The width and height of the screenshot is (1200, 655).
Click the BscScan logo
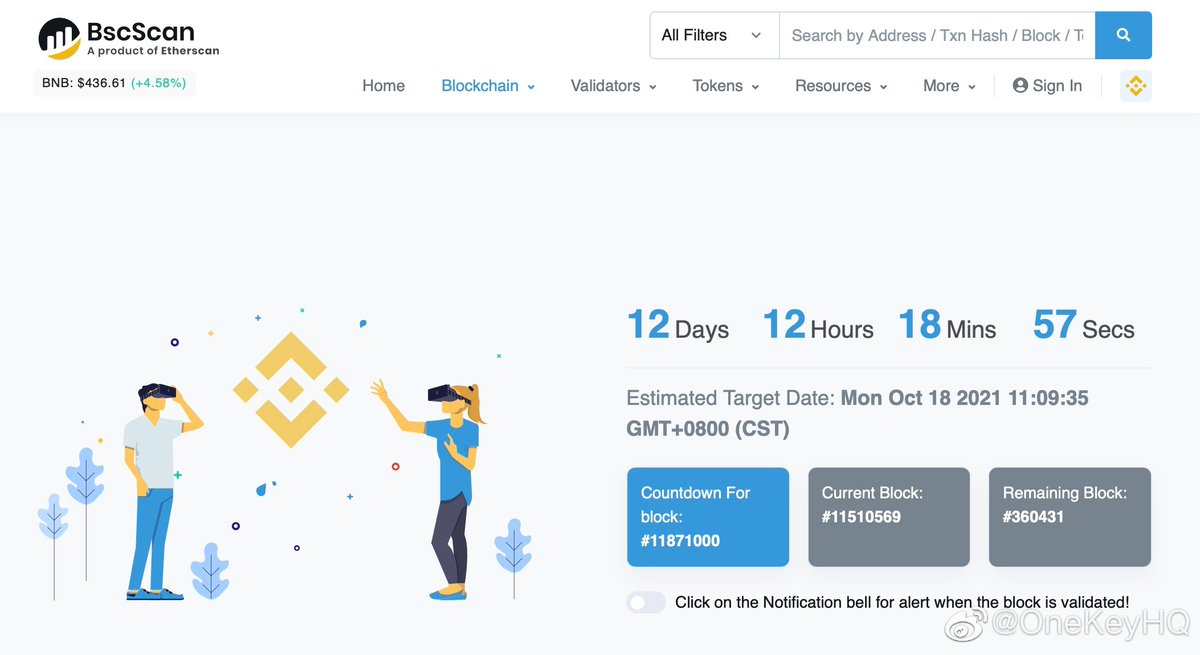point(129,37)
